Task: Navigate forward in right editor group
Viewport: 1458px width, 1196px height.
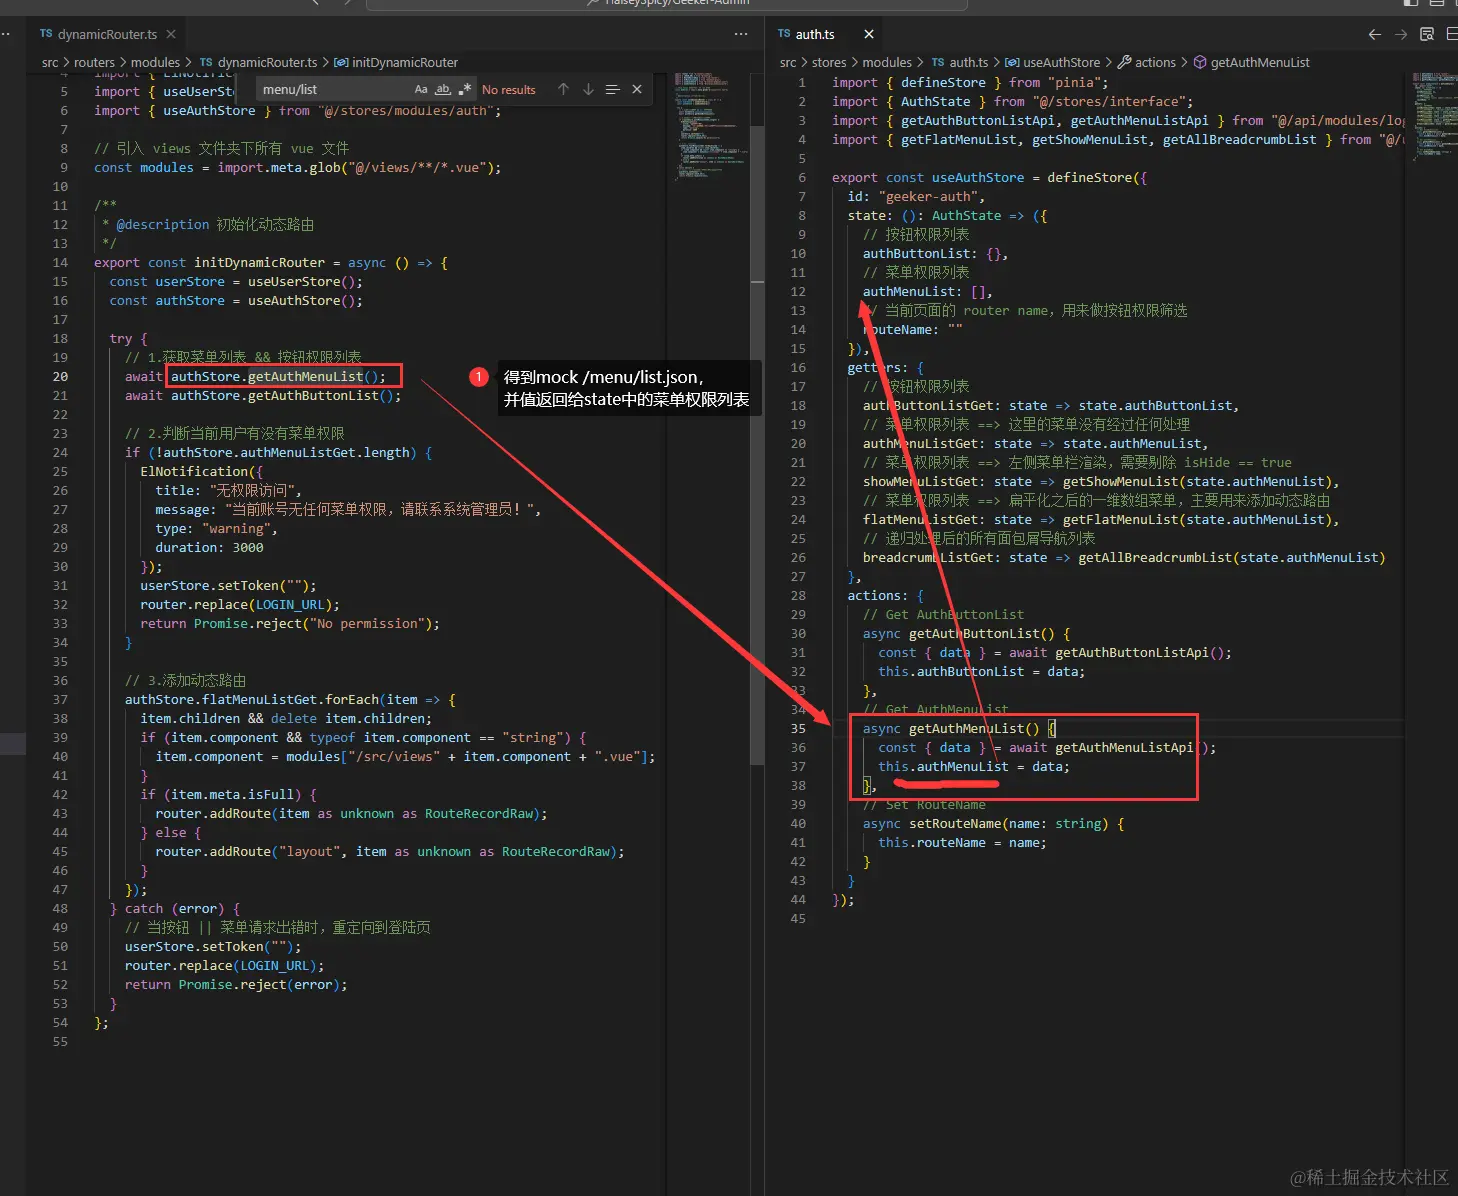Action: pos(1401,34)
